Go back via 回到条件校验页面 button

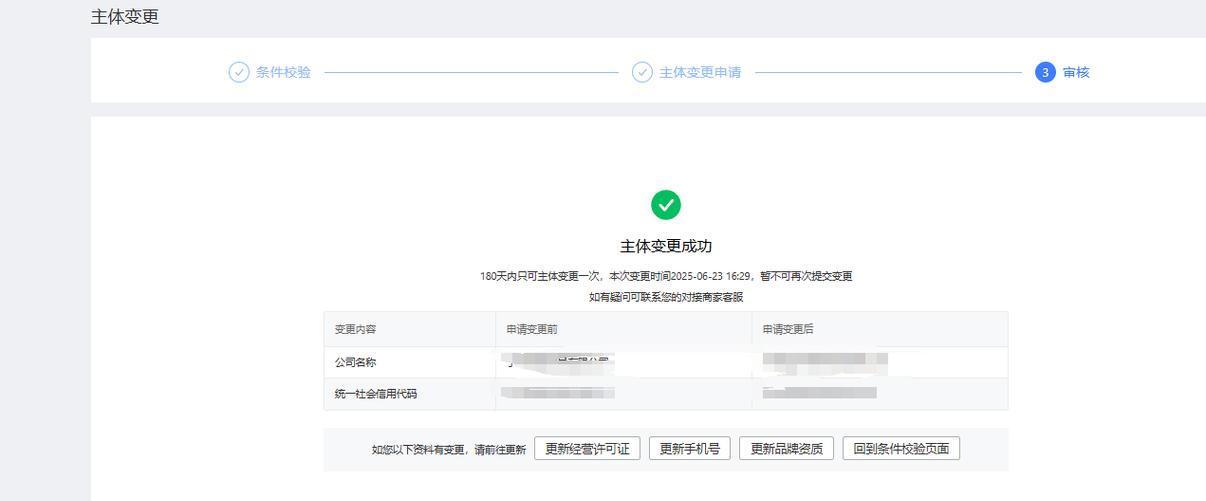pos(901,449)
